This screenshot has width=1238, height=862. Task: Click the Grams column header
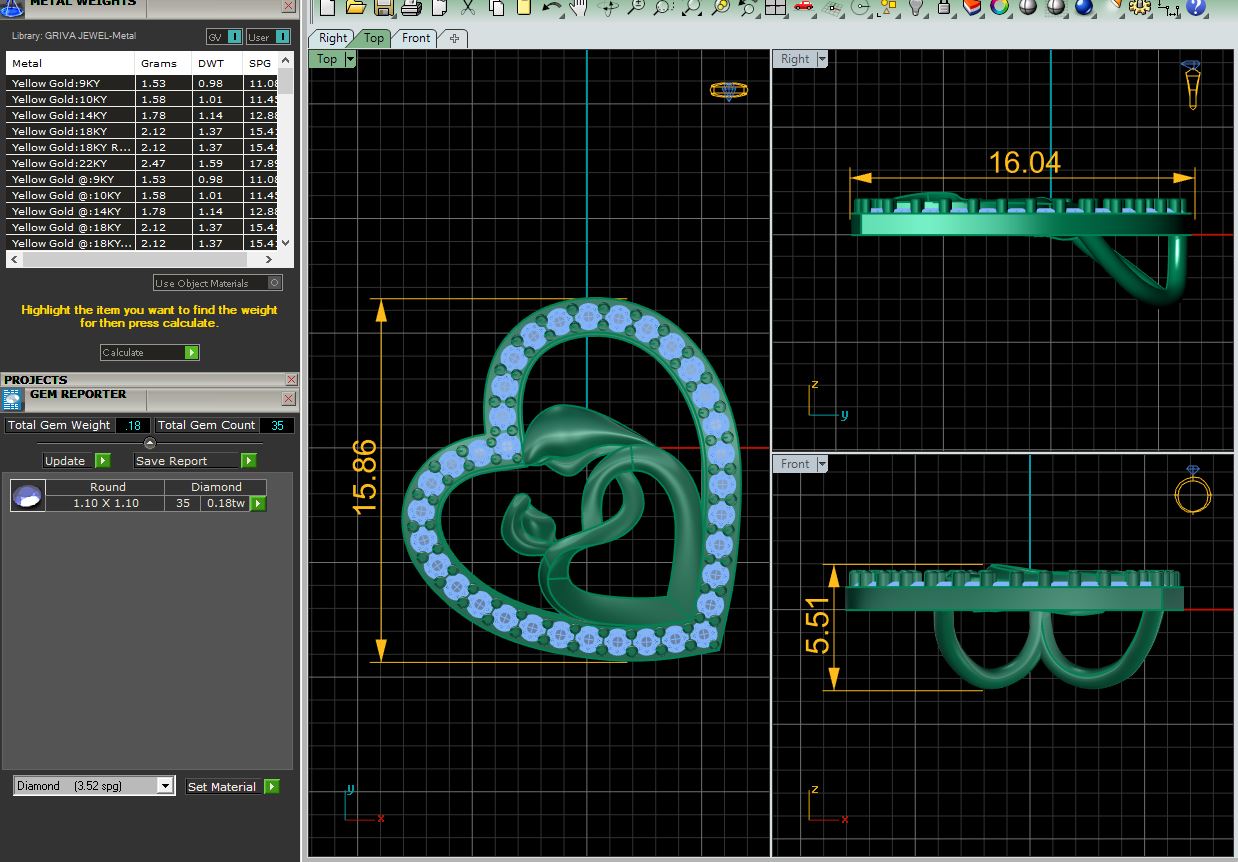(x=164, y=63)
